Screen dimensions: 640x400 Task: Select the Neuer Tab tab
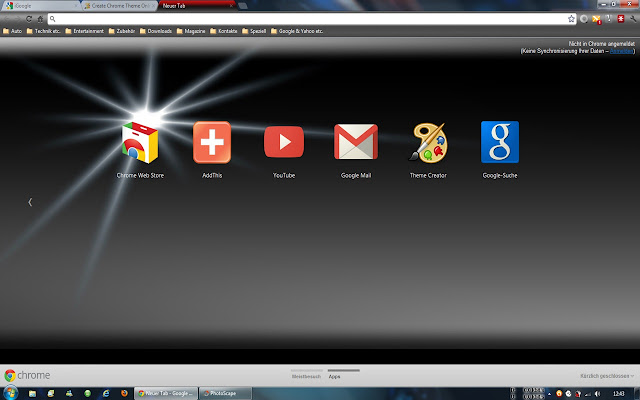[196, 6]
